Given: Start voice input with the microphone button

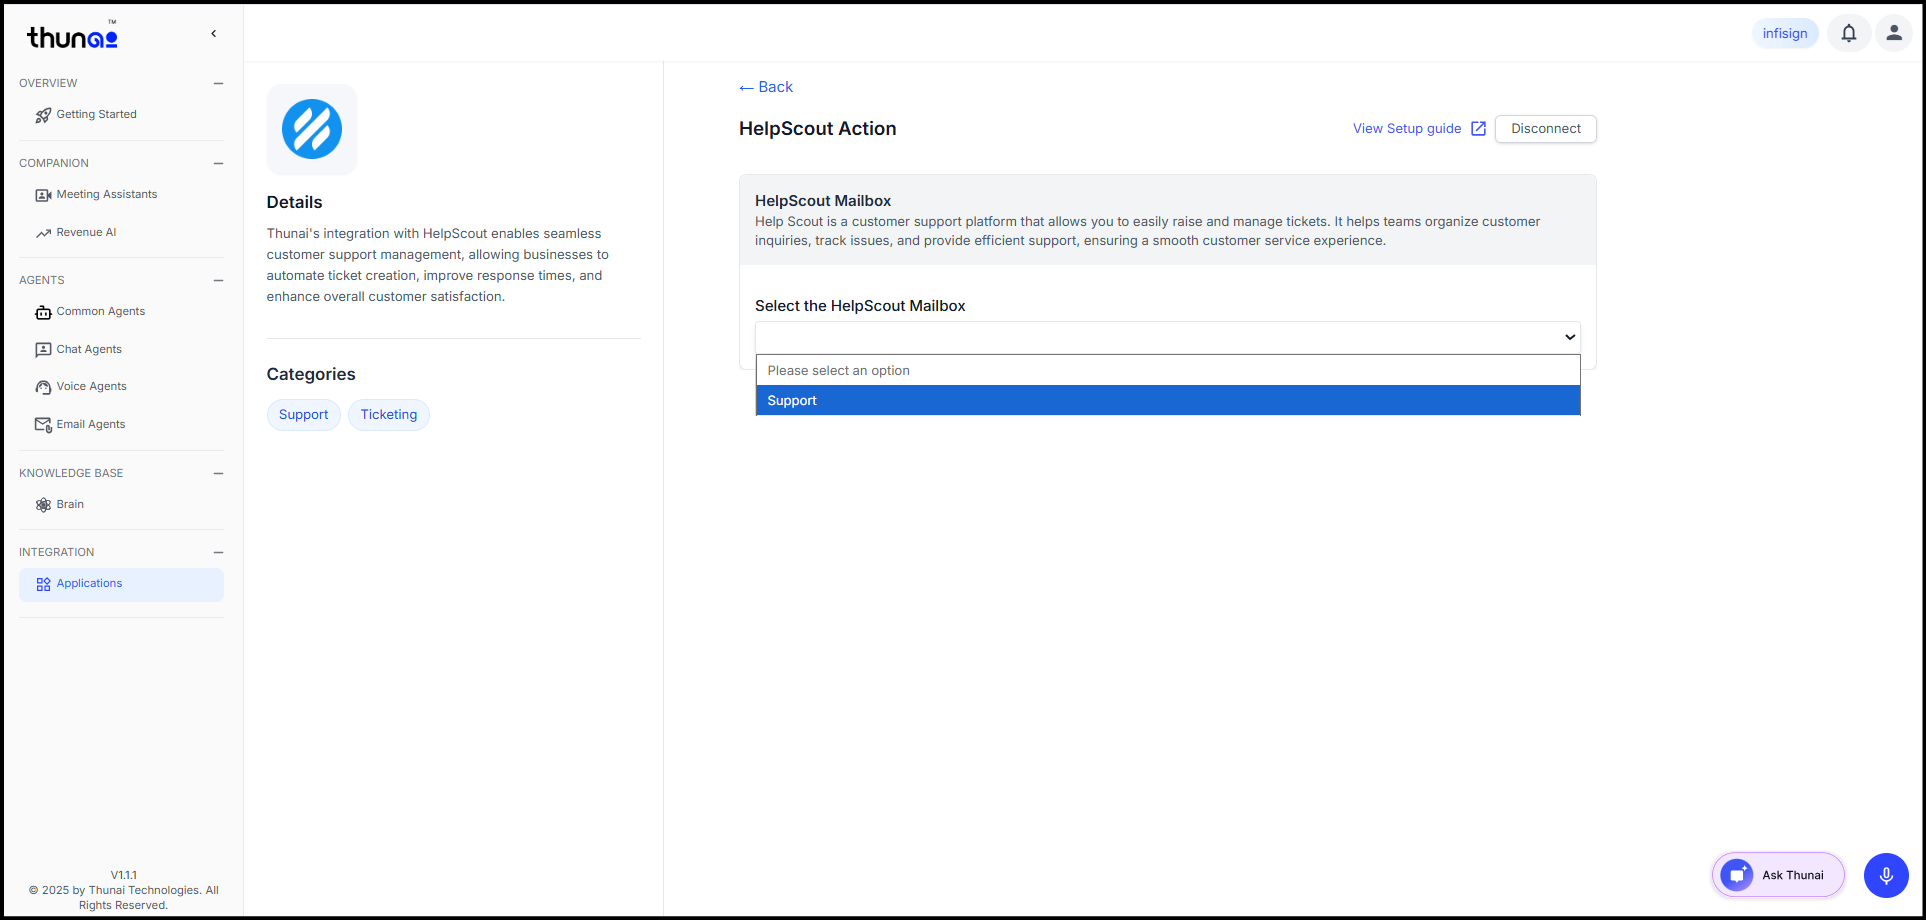Looking at the screenshot, I should [x=1886, y=876].
